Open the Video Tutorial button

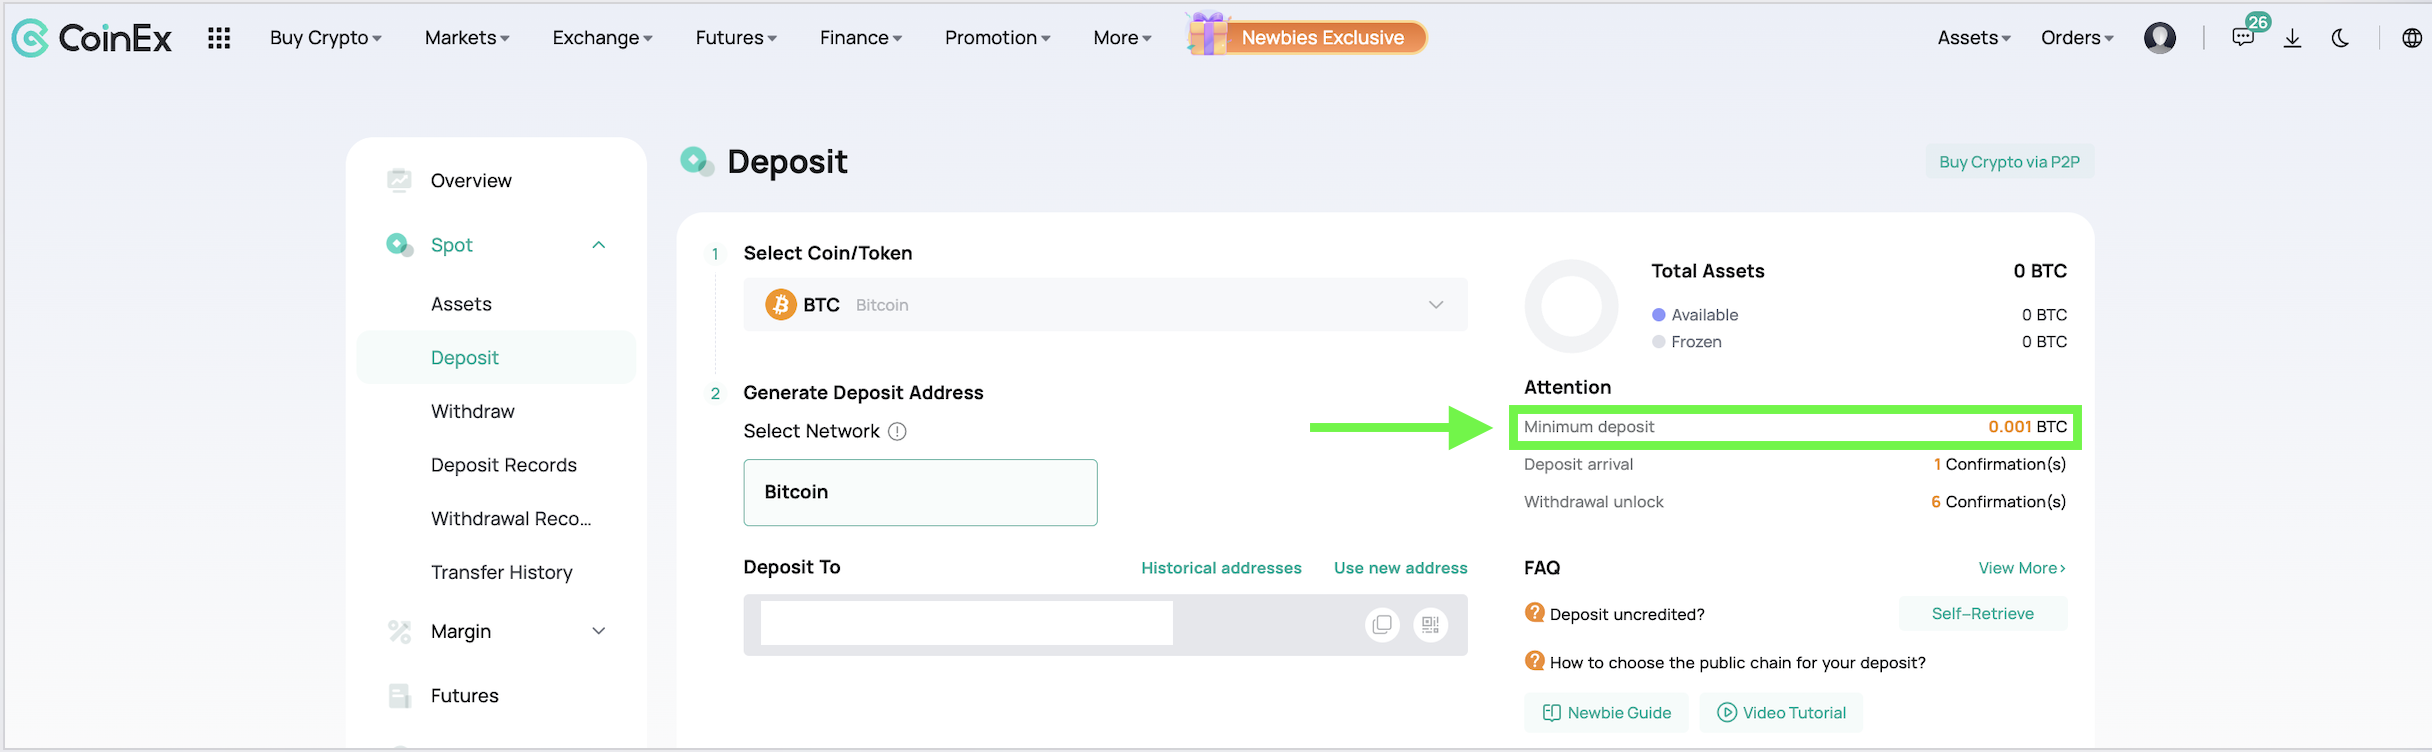click(1781, 713)
